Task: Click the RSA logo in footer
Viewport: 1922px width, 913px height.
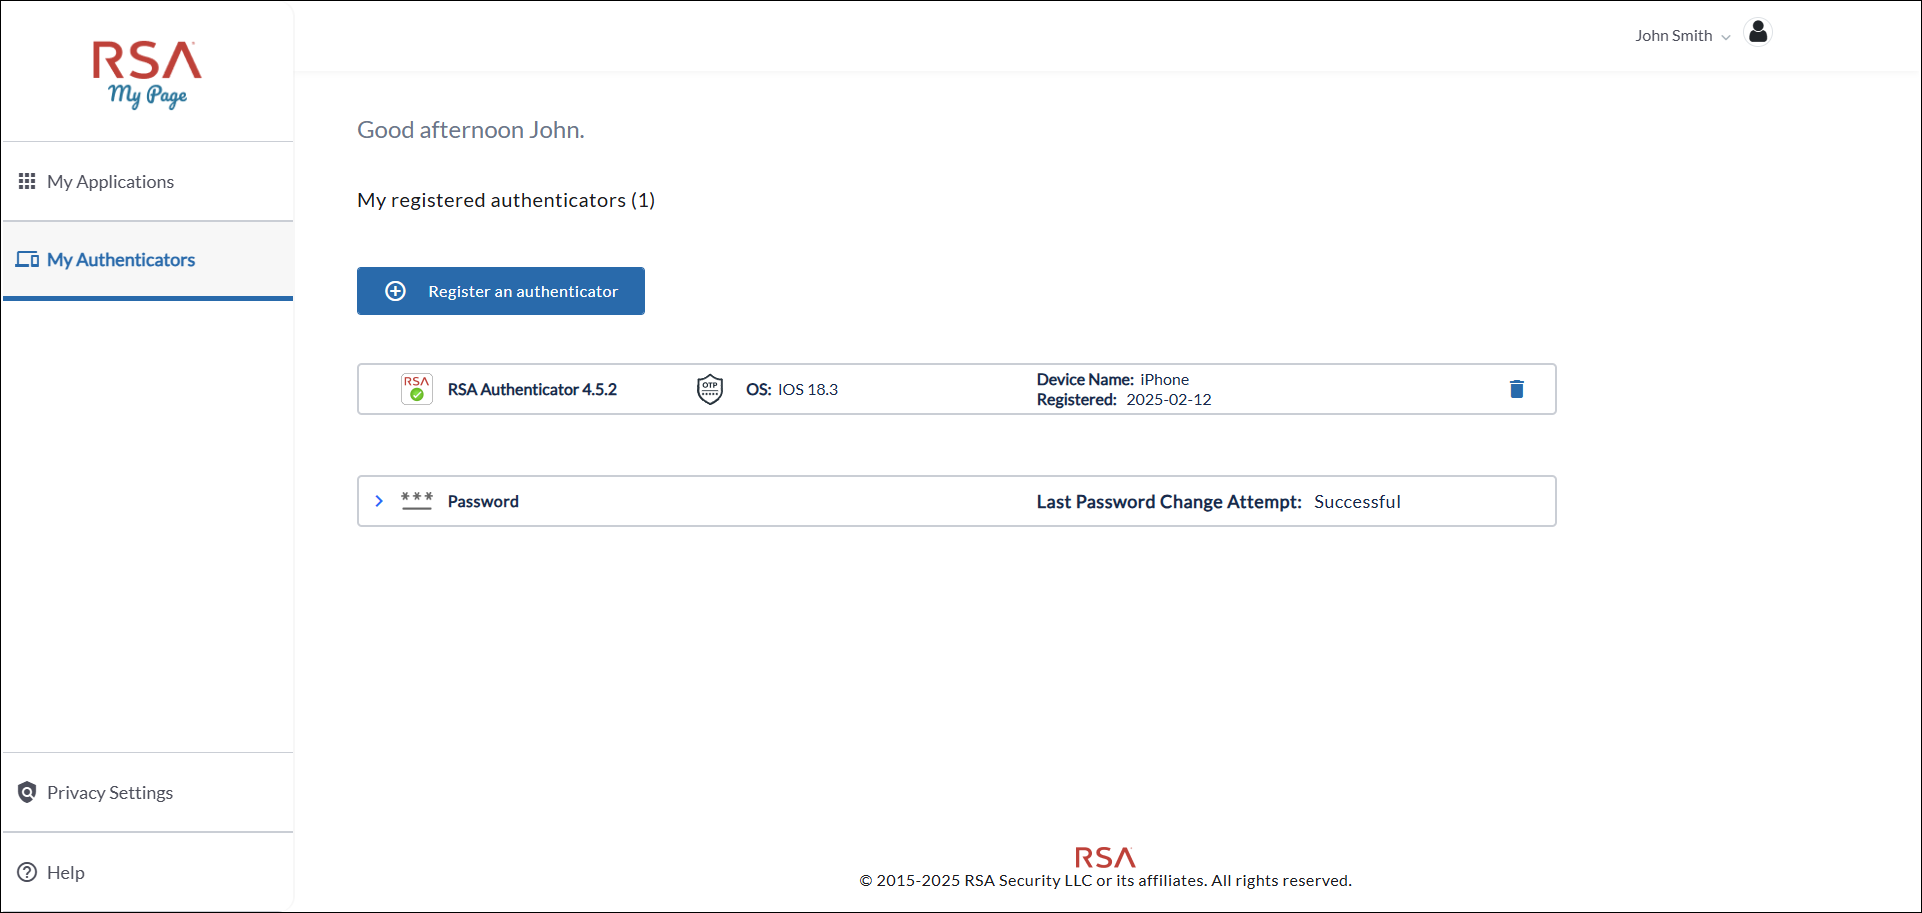Action: [1105, 857]
